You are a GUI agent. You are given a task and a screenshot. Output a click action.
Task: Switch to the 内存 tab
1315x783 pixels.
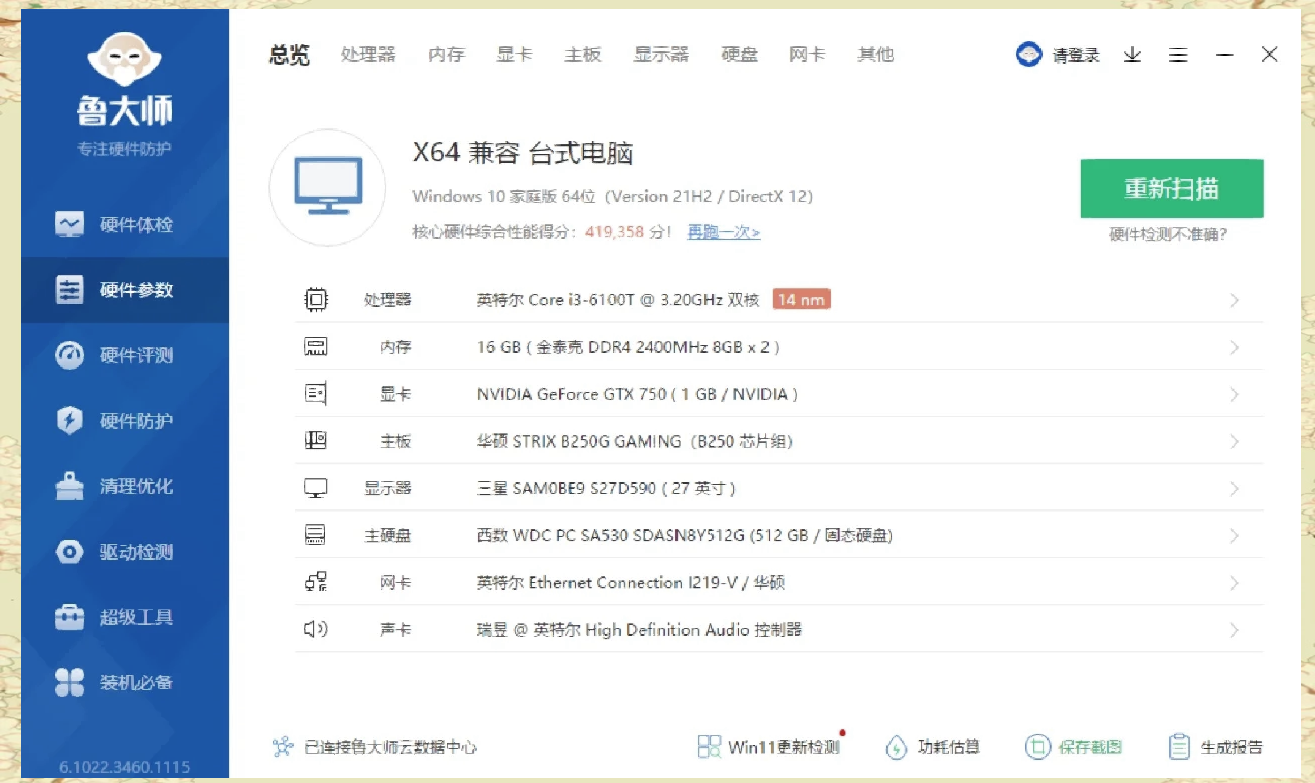coord(446,54)
